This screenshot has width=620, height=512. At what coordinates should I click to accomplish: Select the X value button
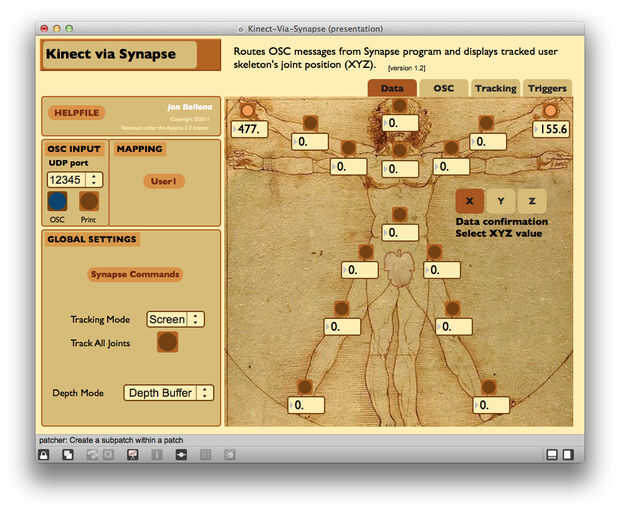point(470,201)
